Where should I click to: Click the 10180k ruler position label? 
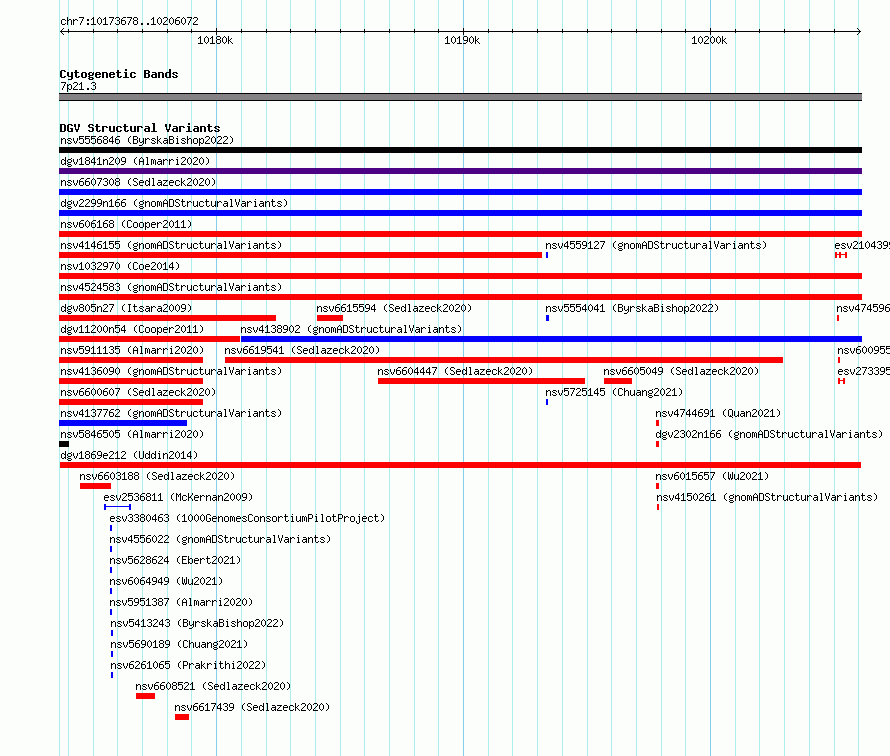point(215,40)
